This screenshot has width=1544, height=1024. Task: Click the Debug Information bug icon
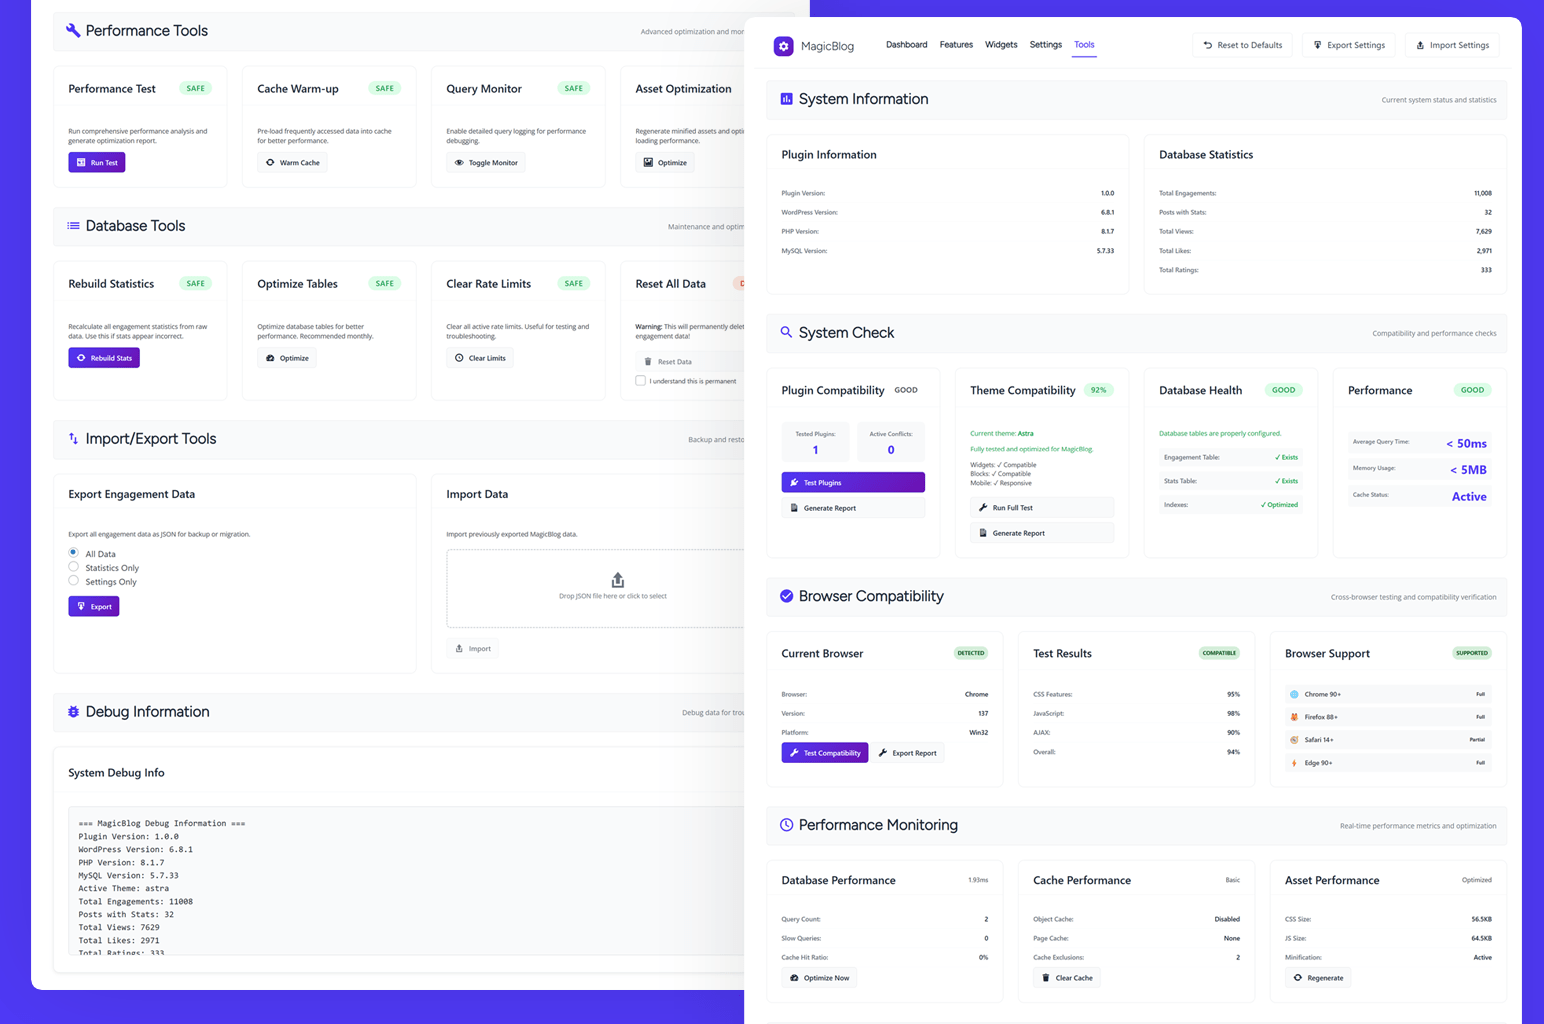[73, 712]
